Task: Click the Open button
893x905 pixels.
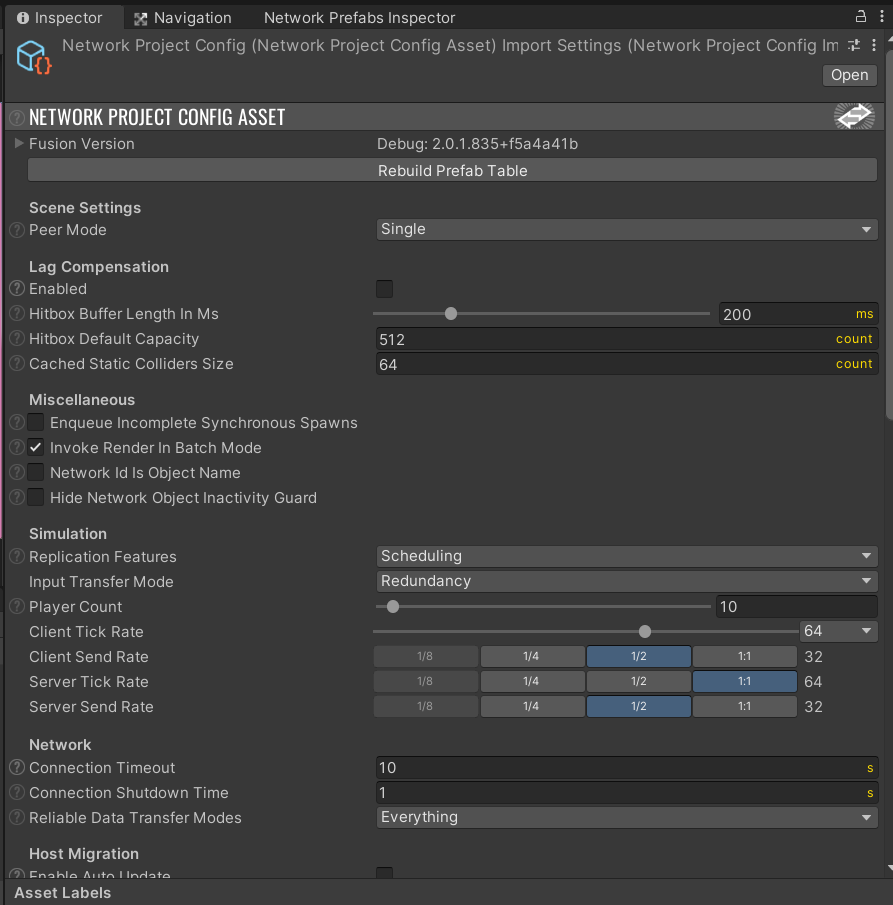Action: coord(849,75)
